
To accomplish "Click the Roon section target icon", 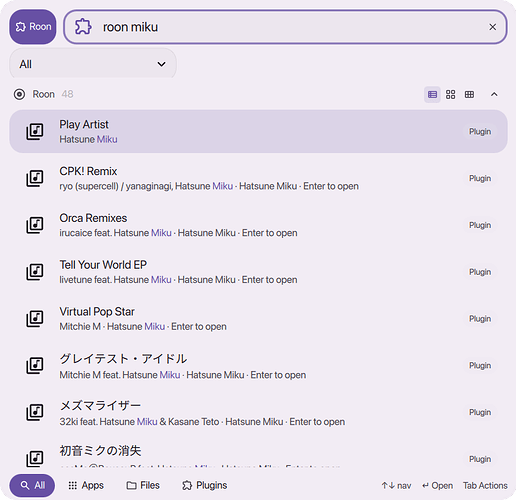I will tap(19, 94).
